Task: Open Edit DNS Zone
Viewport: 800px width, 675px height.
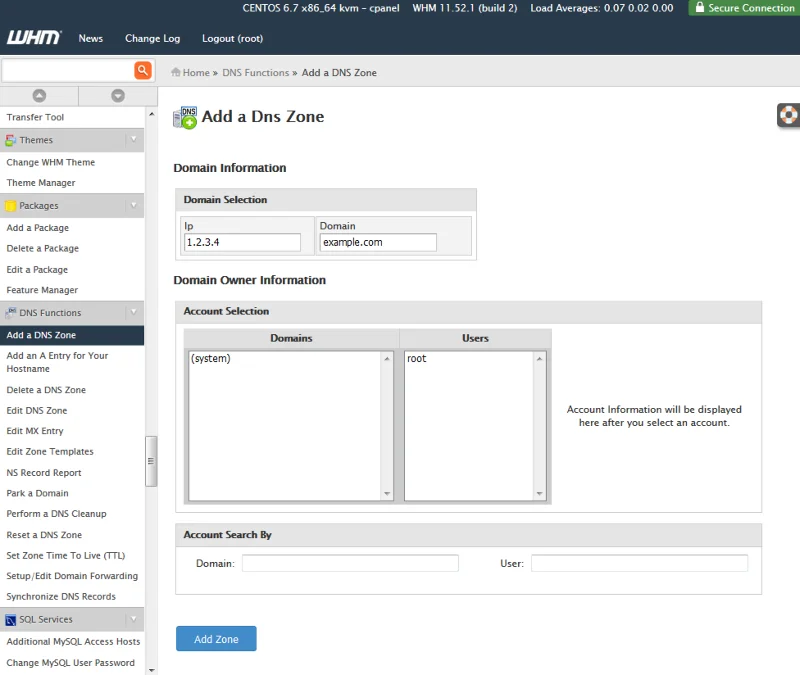Action: pyautogui.click(x=37, y=410)
